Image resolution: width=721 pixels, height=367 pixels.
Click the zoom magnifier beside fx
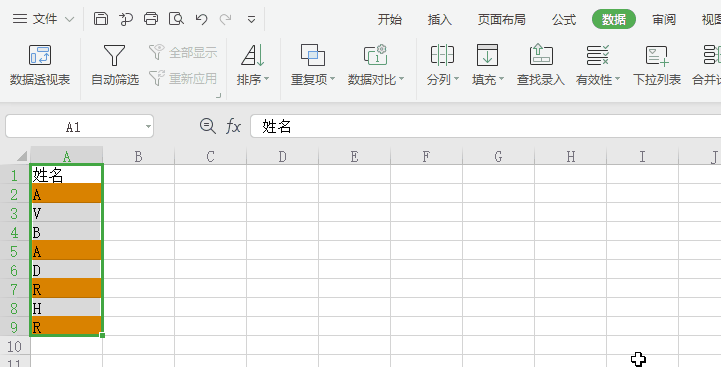click(208, 126)
